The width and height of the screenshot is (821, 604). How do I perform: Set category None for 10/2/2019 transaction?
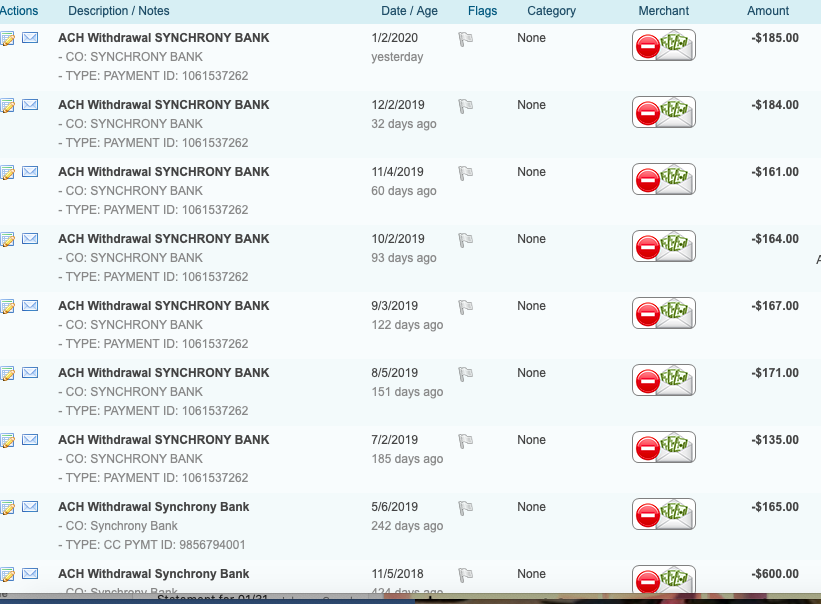click(531, 239)
